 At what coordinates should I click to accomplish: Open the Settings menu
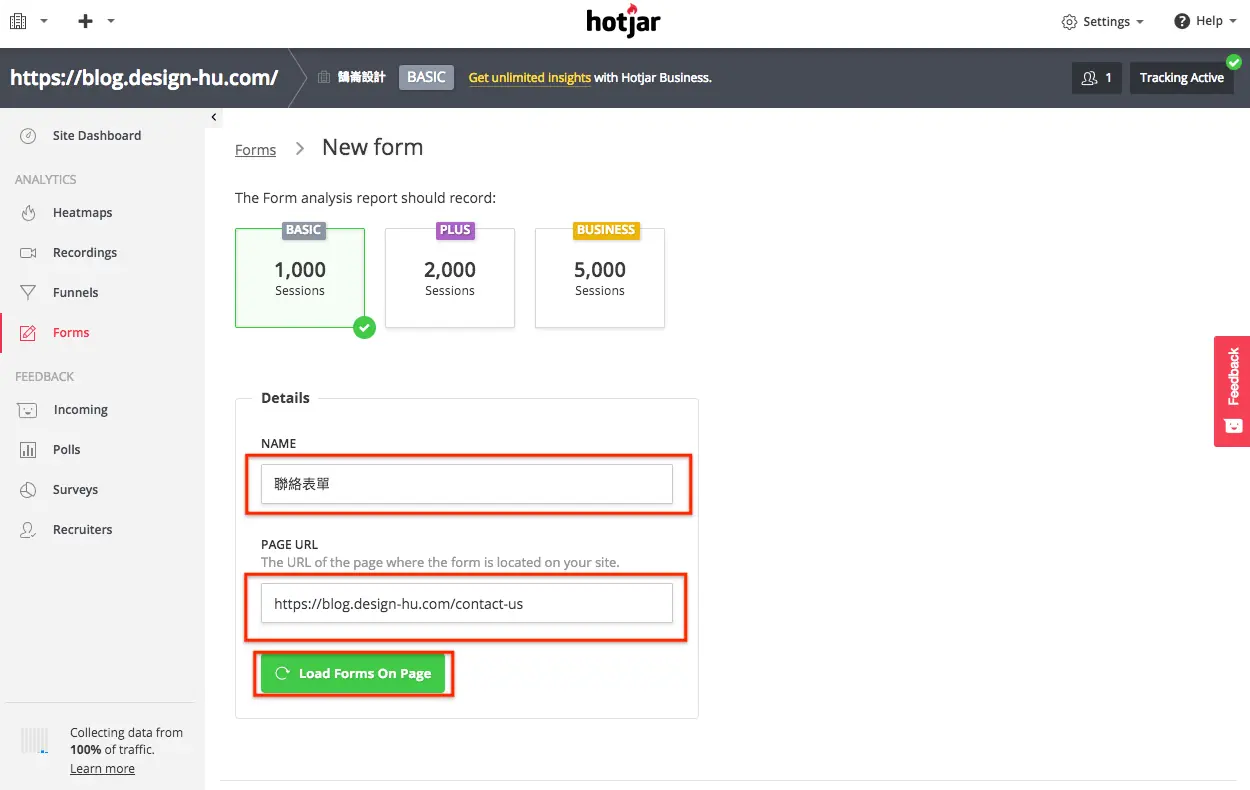point(1103,21)
